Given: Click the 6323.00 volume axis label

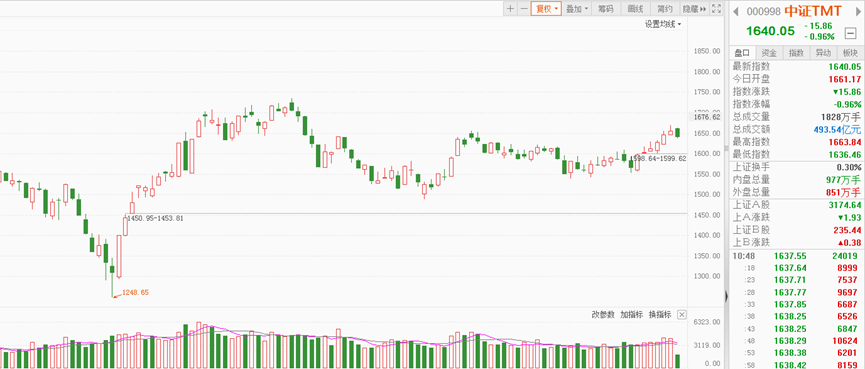Looking at the screenshot, I should coord(707,322).
